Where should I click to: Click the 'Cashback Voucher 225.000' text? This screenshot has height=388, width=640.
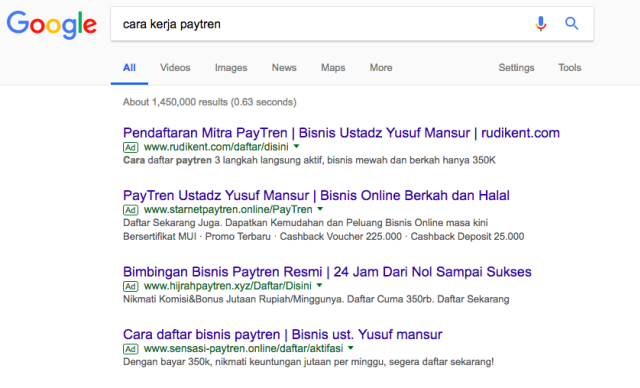[340, 237]
